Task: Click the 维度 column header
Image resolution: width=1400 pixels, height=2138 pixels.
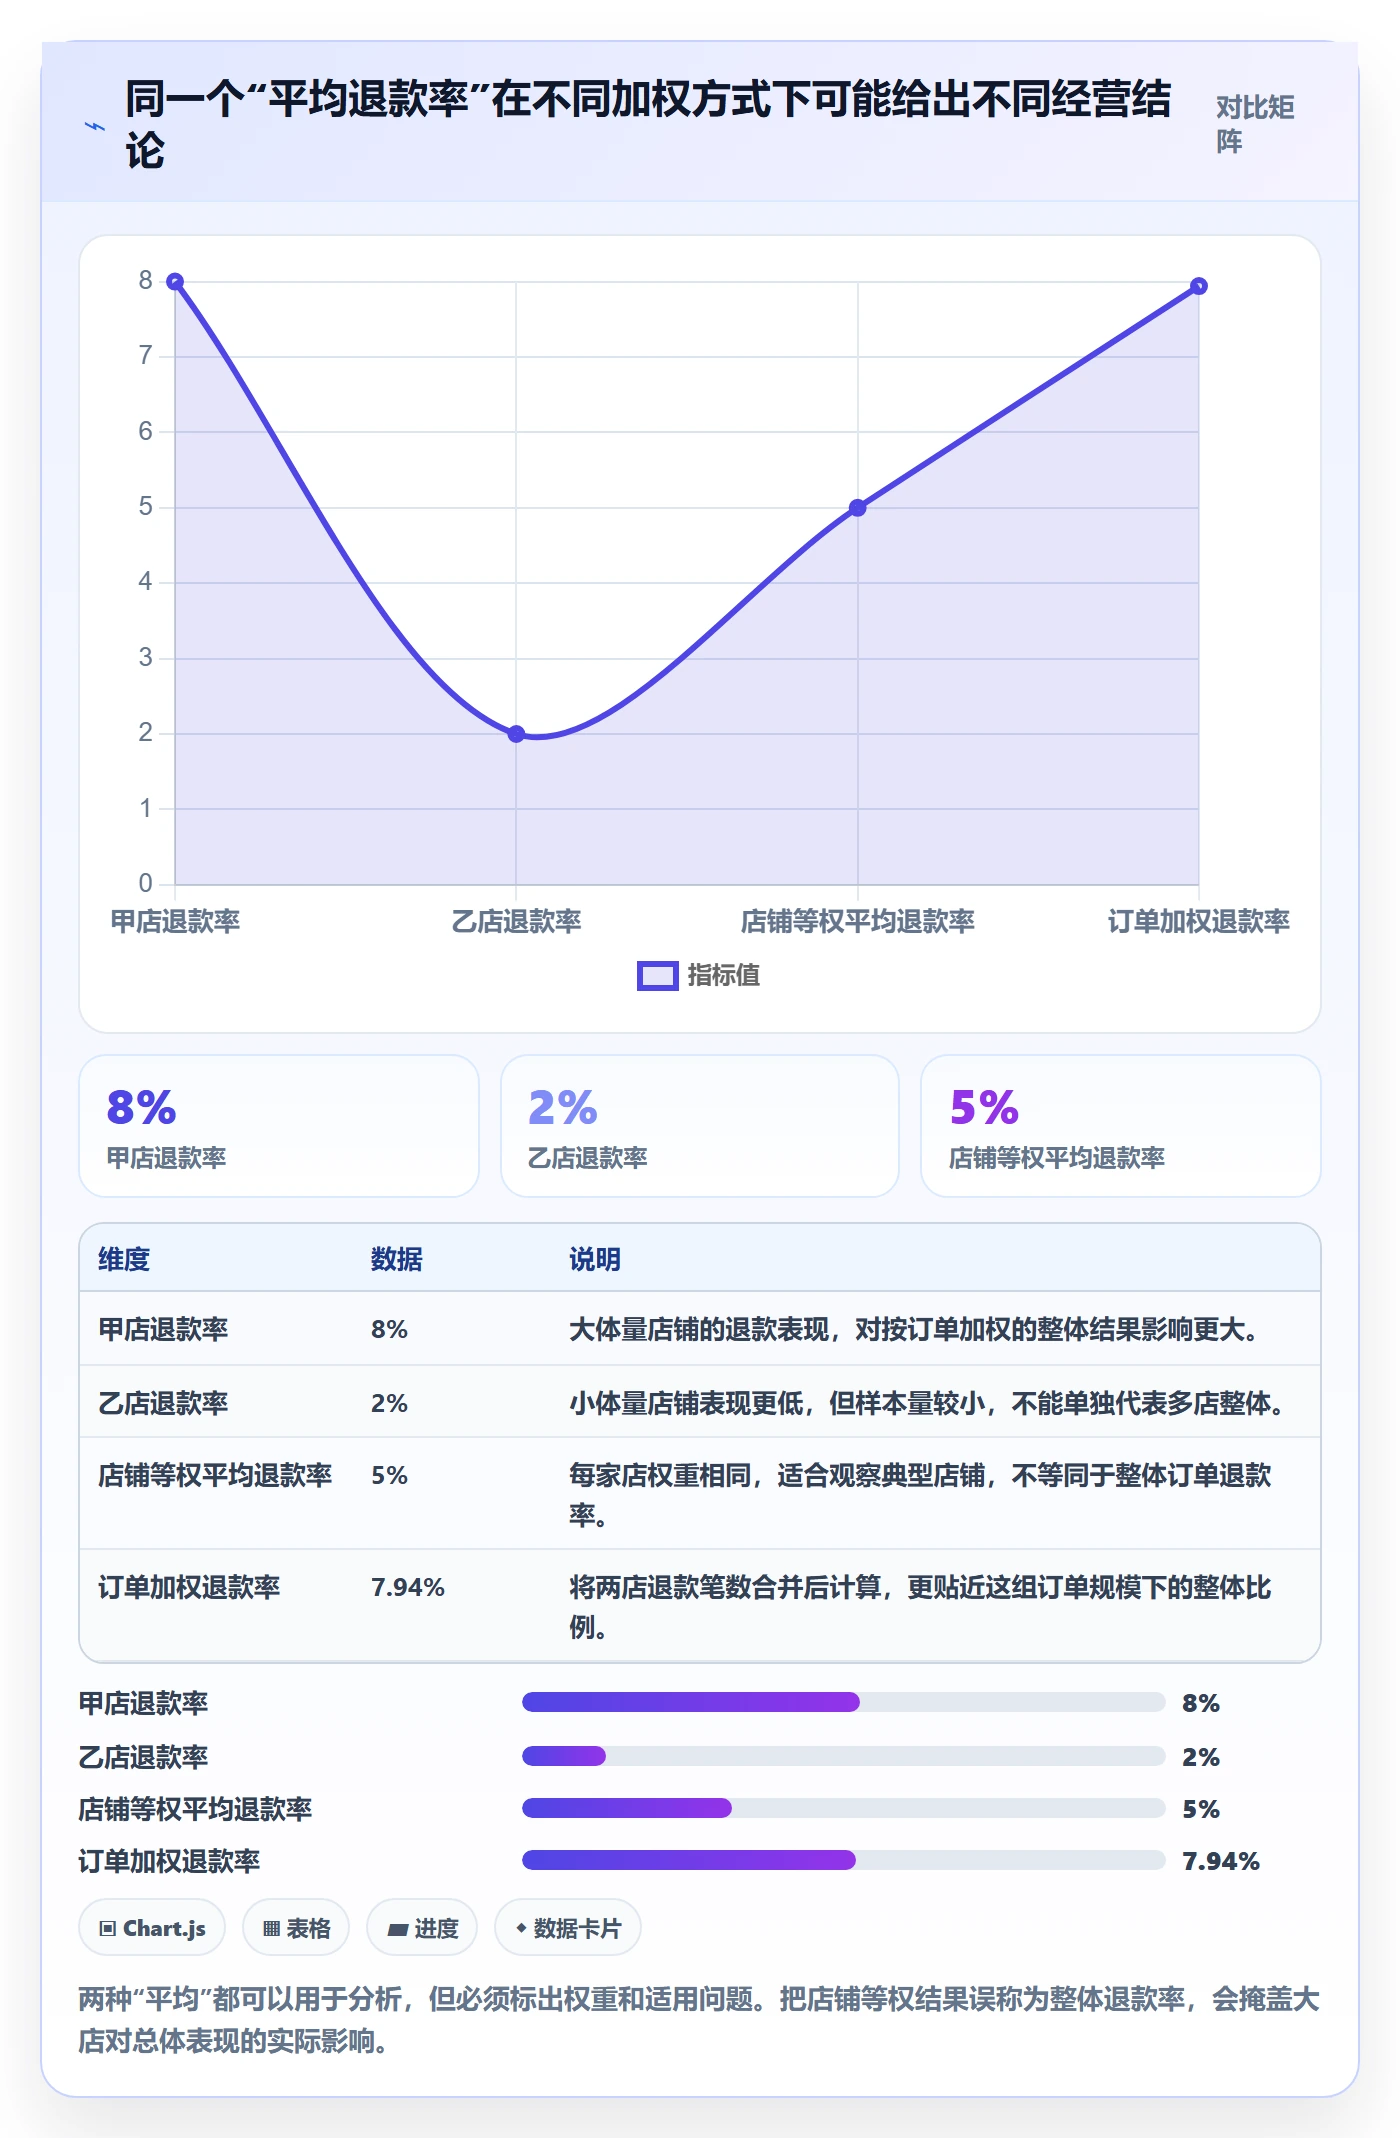Action: (124, 1259)
